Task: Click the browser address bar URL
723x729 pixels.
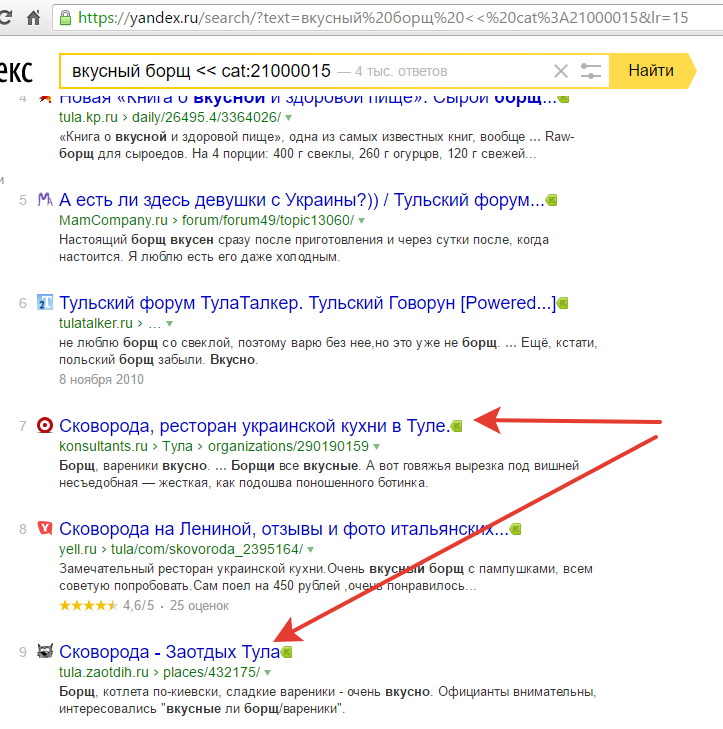Action: pyautogui.click(x=382, y=18)
